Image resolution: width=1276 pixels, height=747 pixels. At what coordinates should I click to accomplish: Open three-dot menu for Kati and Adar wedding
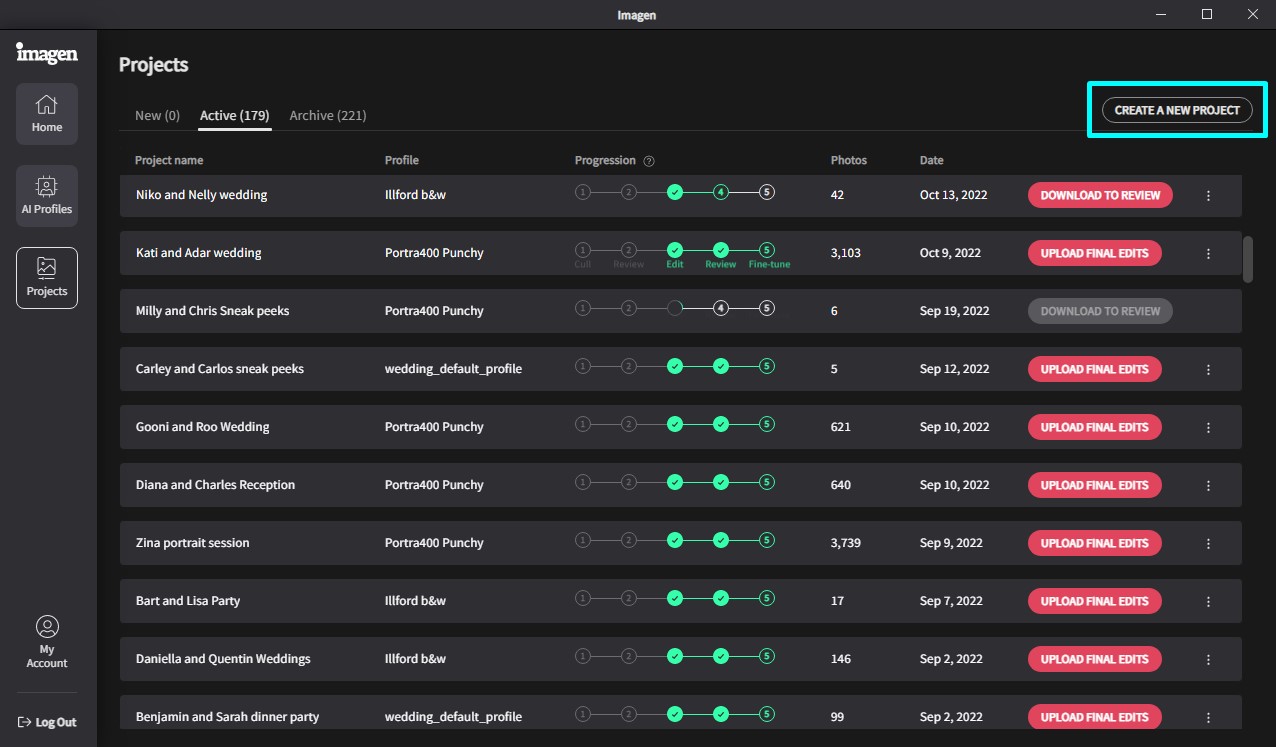[1208, 254]
